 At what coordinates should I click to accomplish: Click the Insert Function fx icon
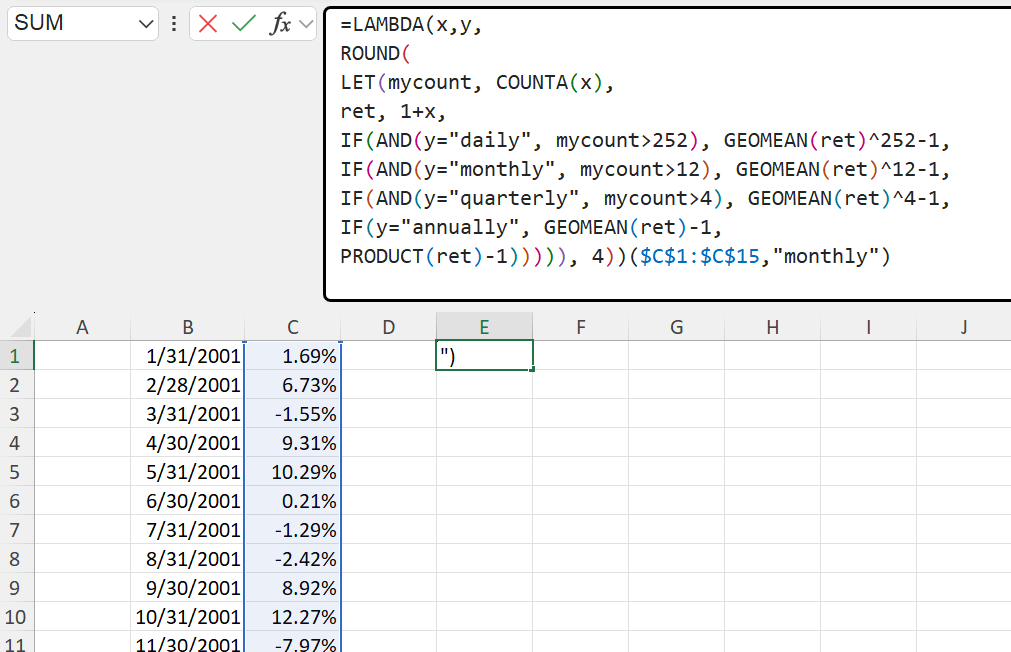coord(280,24)
